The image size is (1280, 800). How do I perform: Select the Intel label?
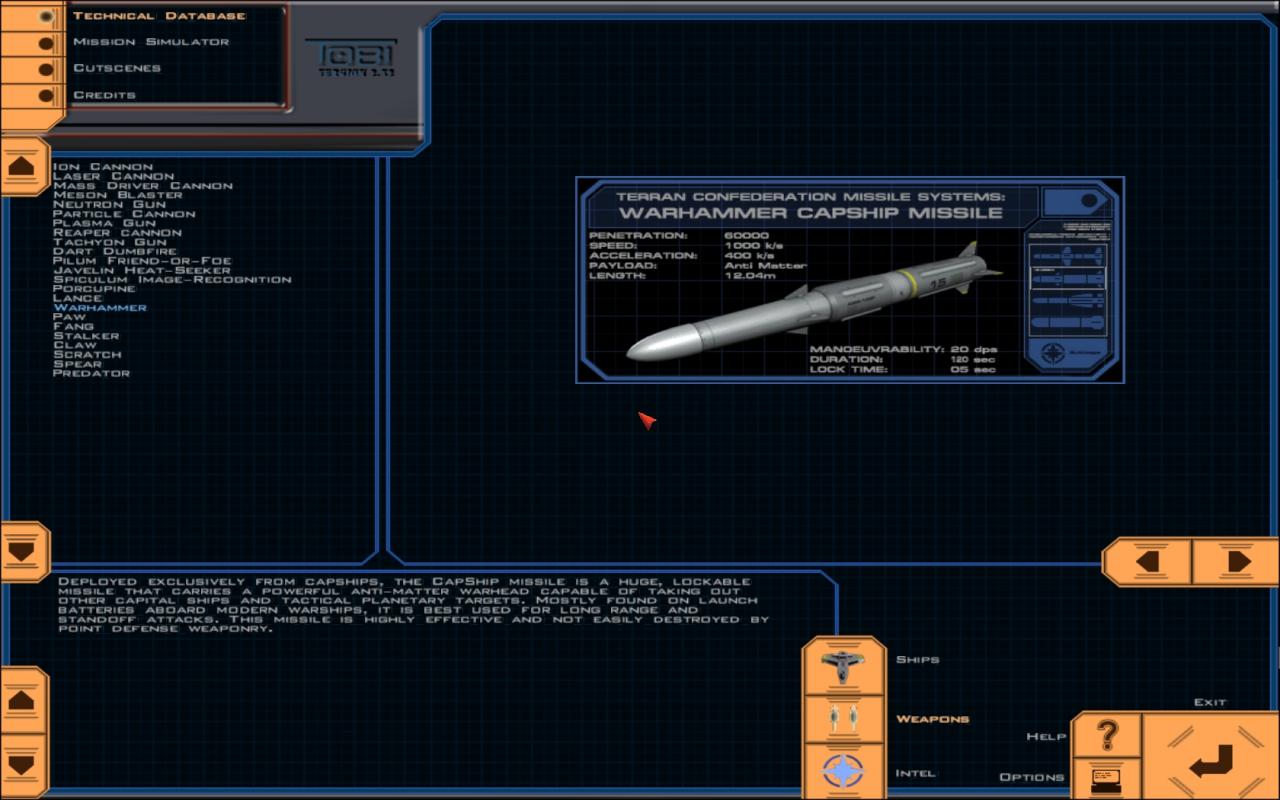(916, 773)
